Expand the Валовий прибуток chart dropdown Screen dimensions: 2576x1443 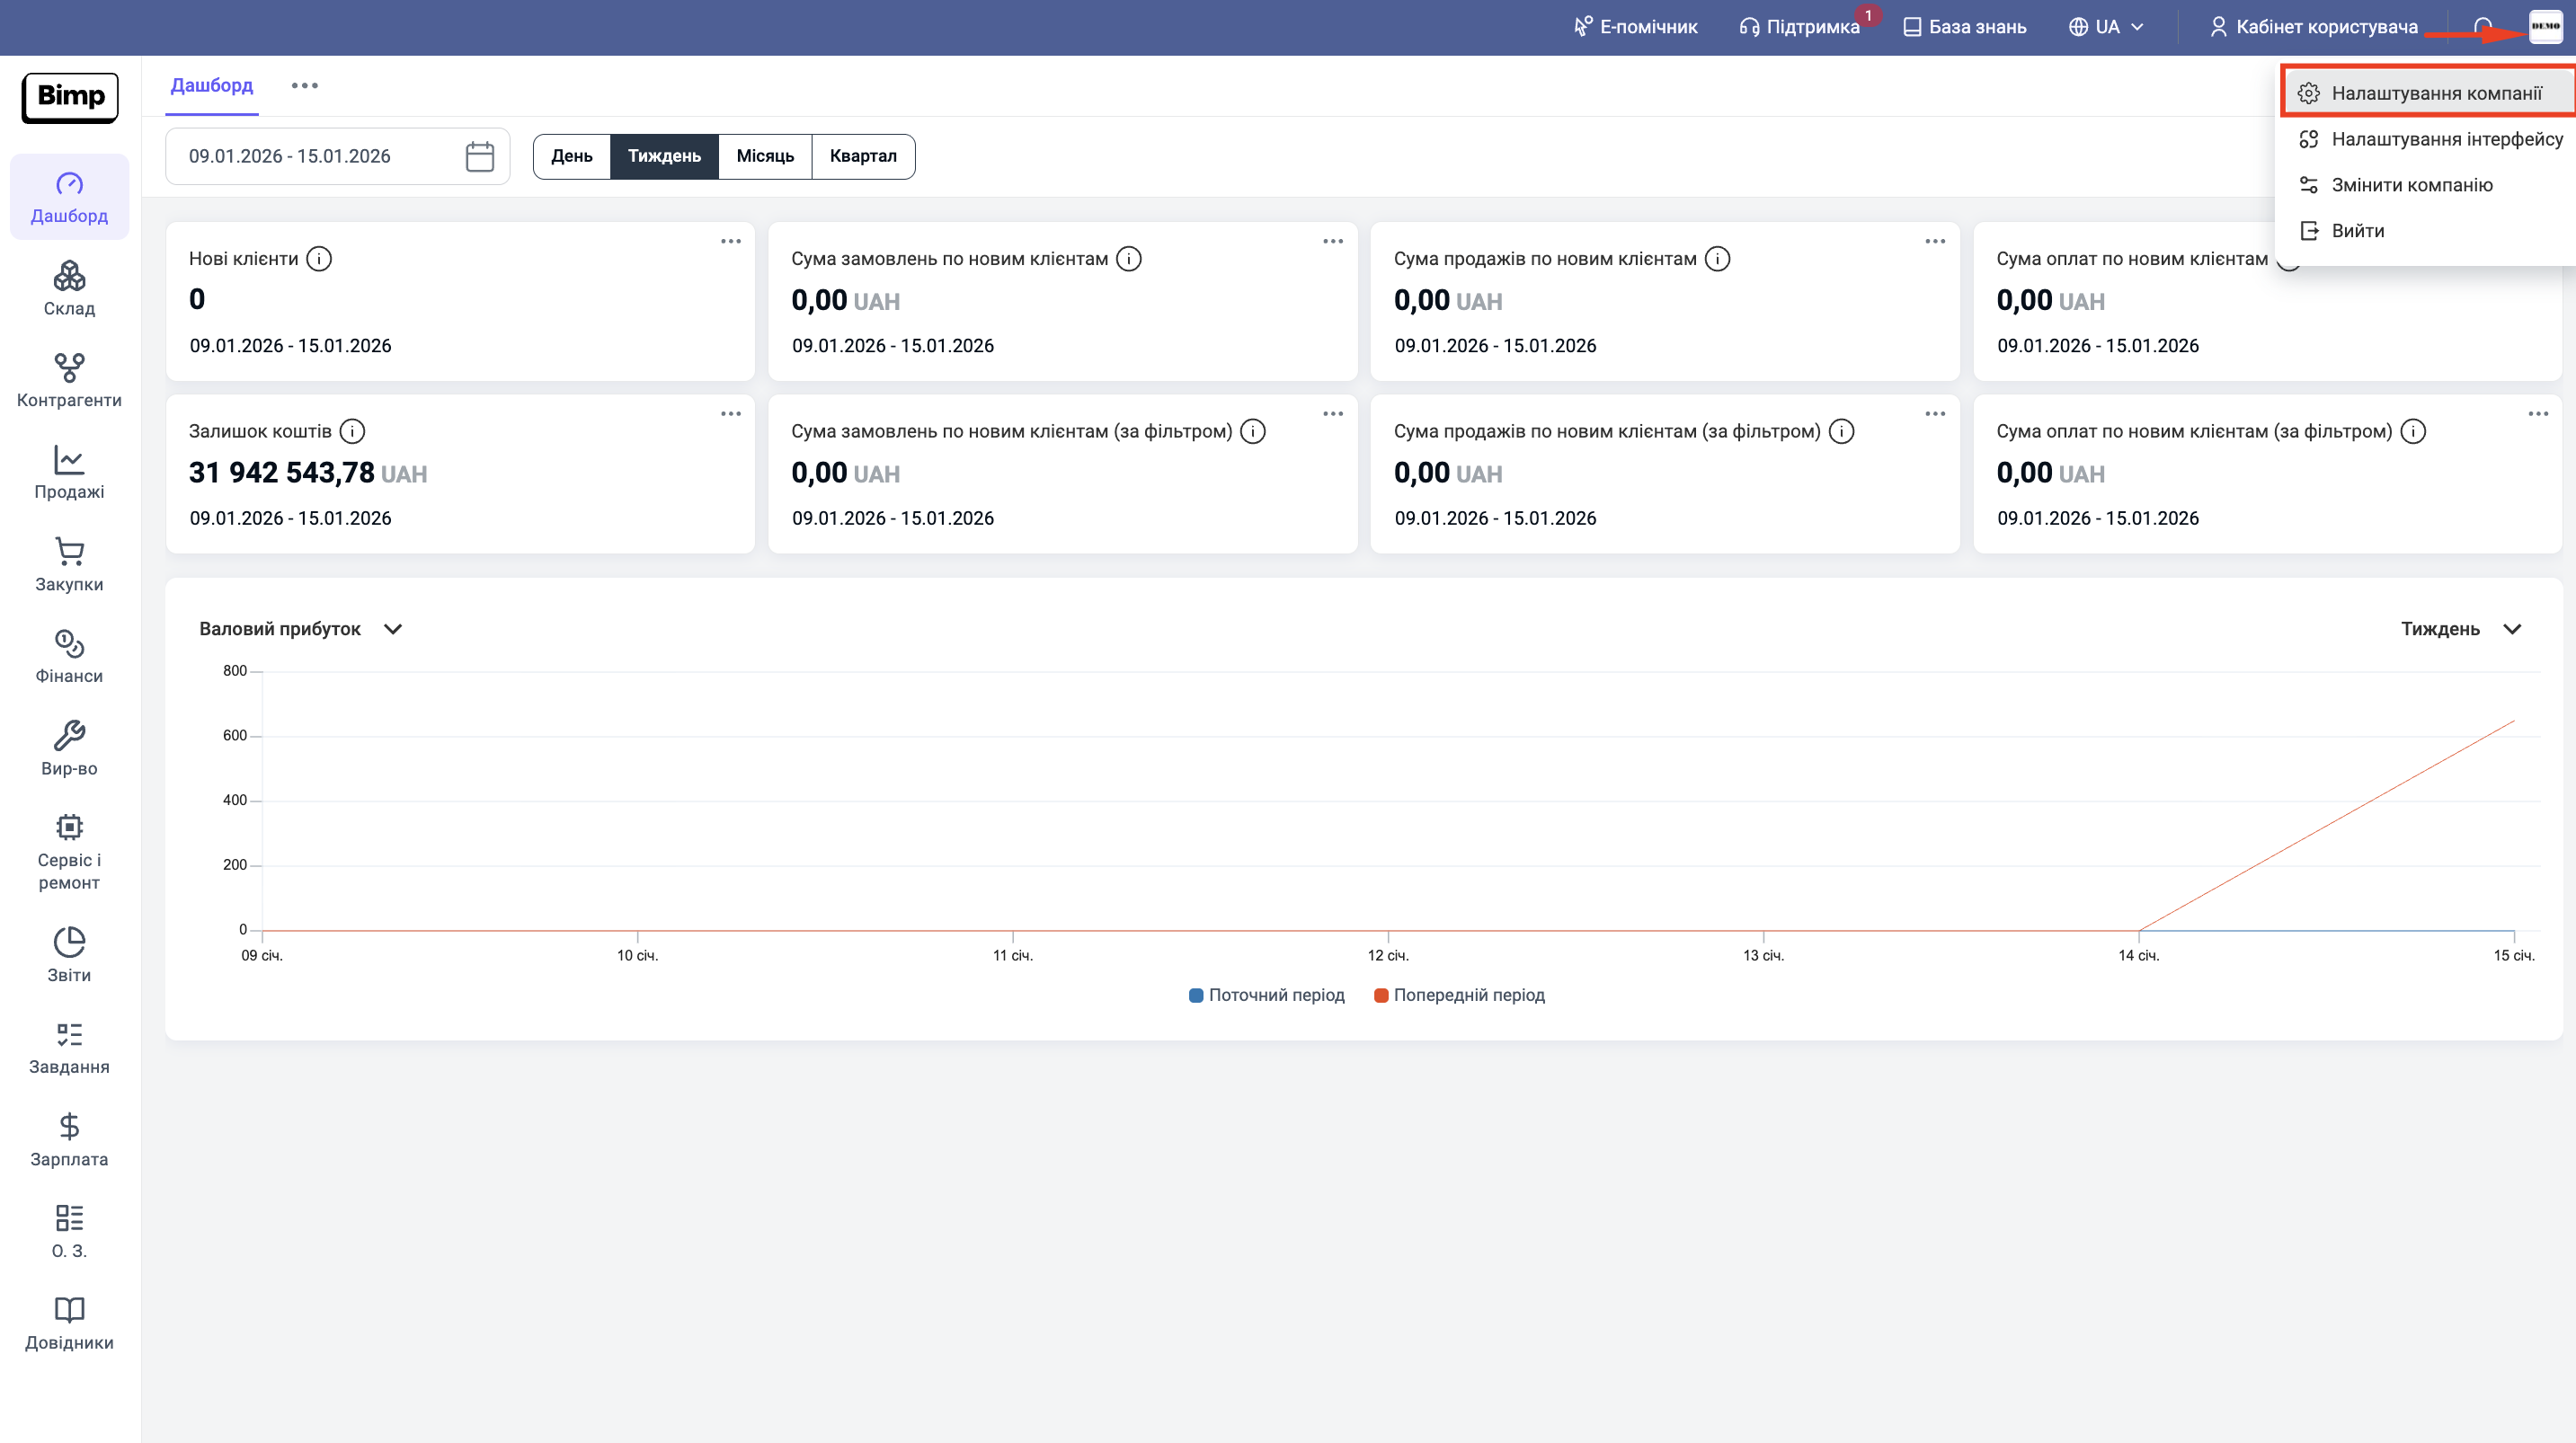point(393,629)
